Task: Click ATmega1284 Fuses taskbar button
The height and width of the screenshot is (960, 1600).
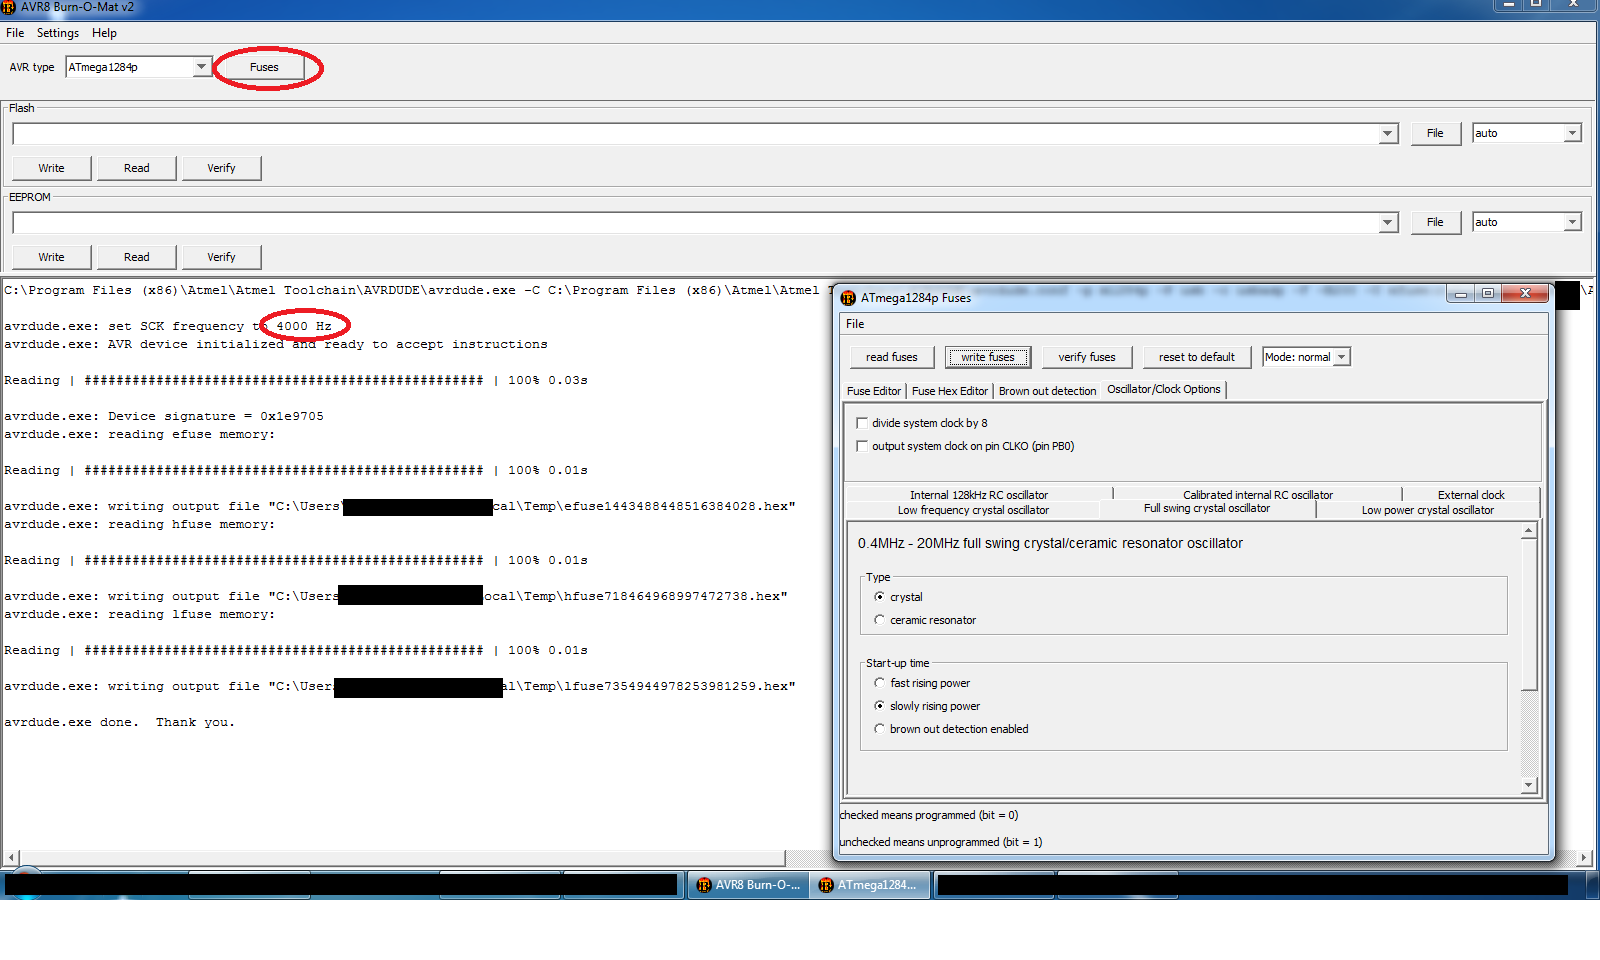Action: (x=870, y=885)
